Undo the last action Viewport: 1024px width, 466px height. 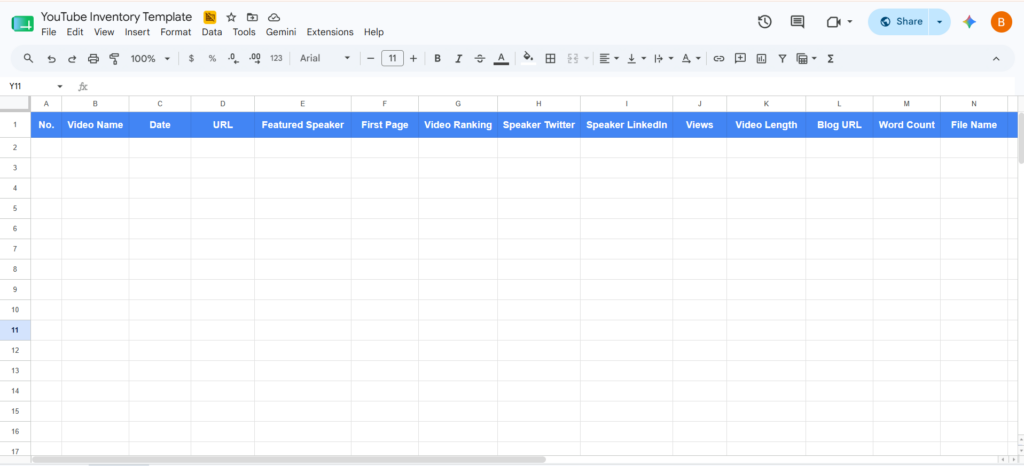click(x=51, y=59)
